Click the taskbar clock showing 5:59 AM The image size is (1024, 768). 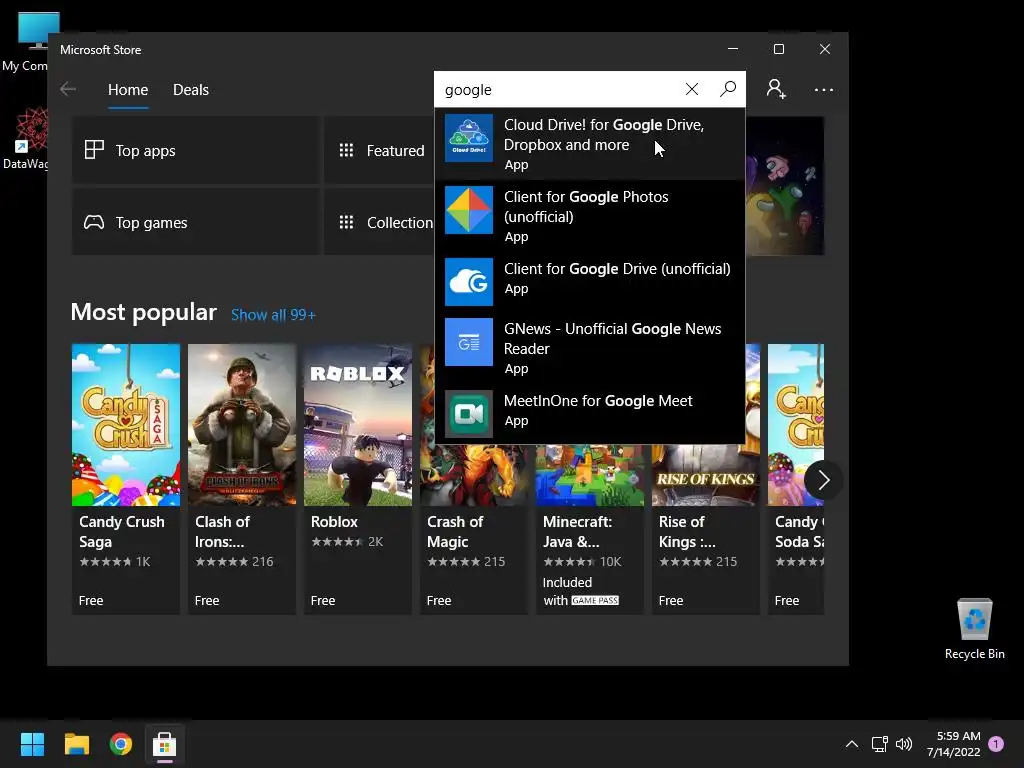tap(954, 744)
